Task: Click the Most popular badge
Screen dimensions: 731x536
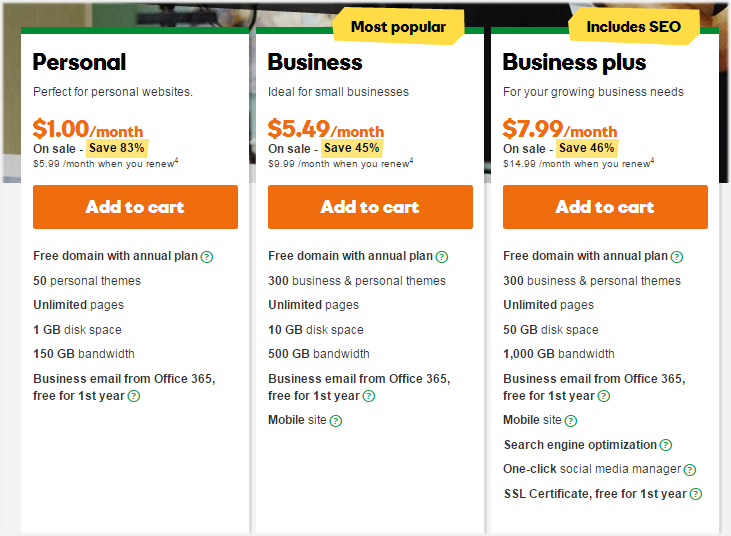Action: [x=398, y=27]
